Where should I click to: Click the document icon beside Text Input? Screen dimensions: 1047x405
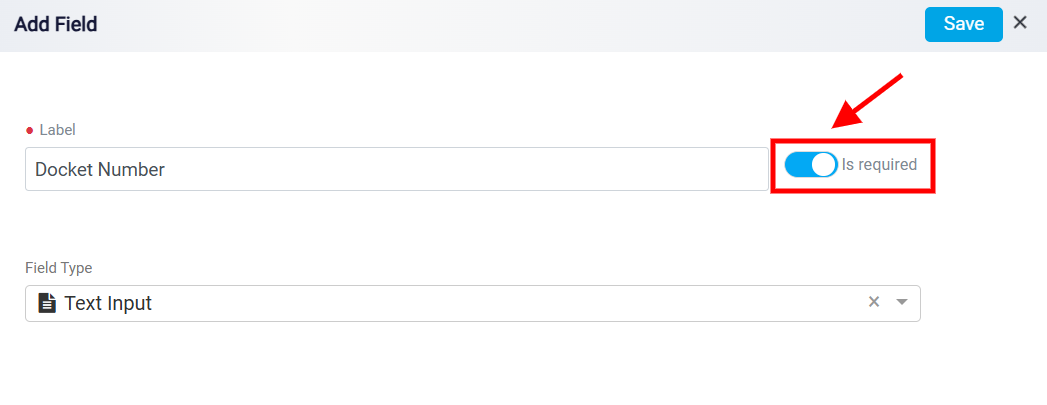(47, 304)
